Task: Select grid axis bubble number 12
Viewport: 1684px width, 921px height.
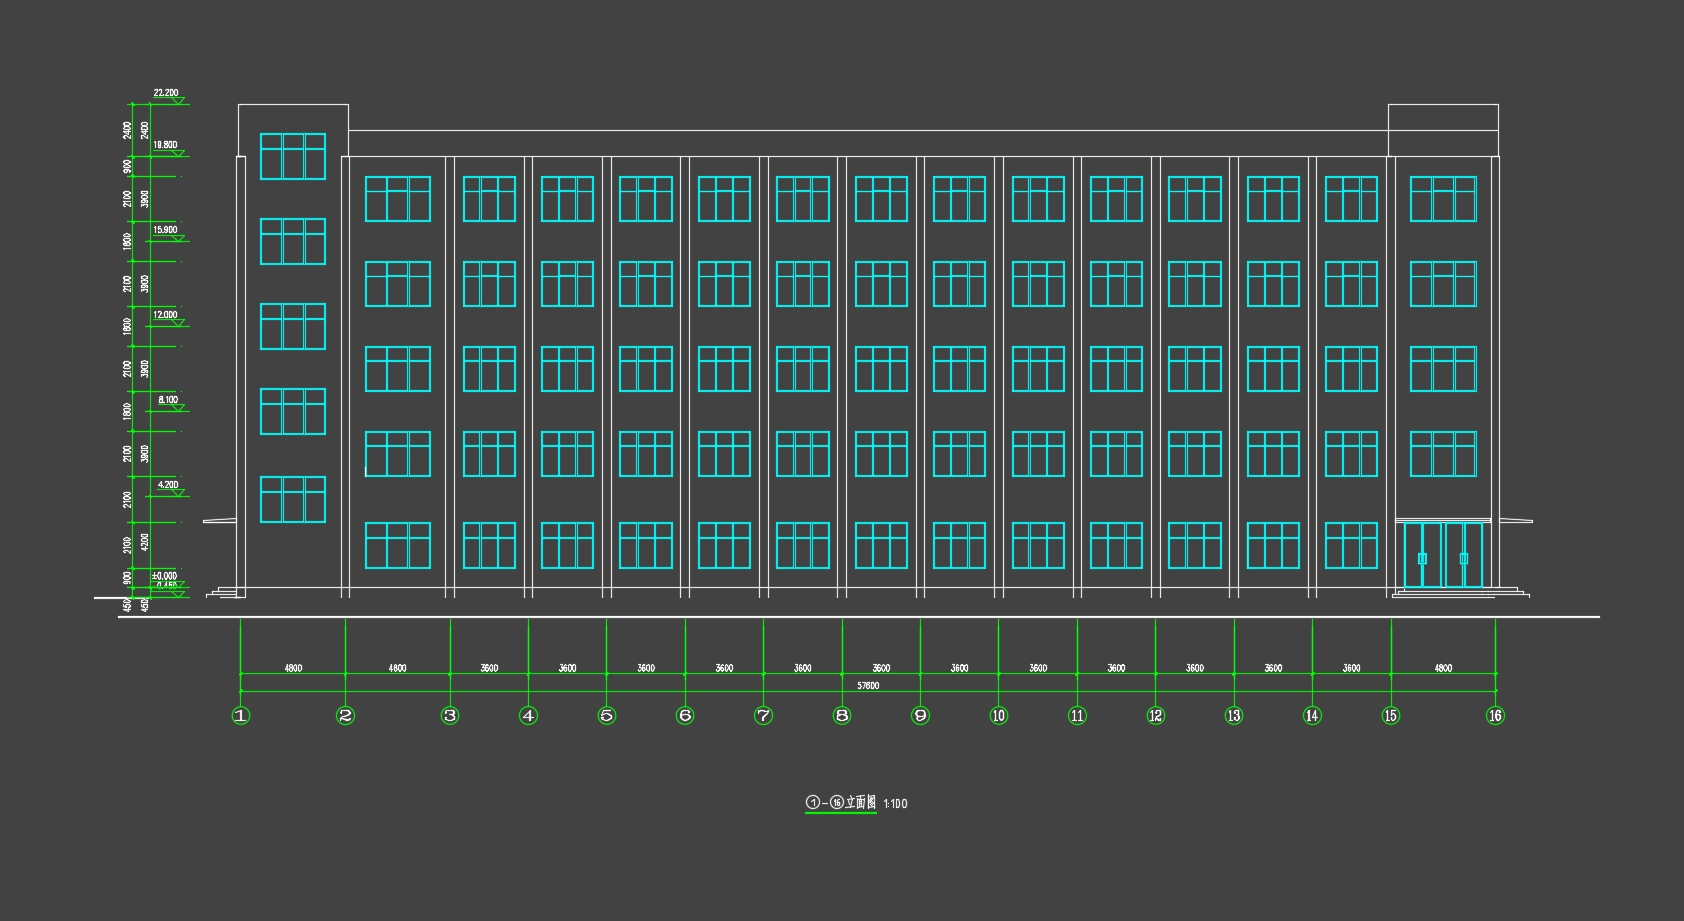Action: pyautogui.click(x=1156, y=715)
